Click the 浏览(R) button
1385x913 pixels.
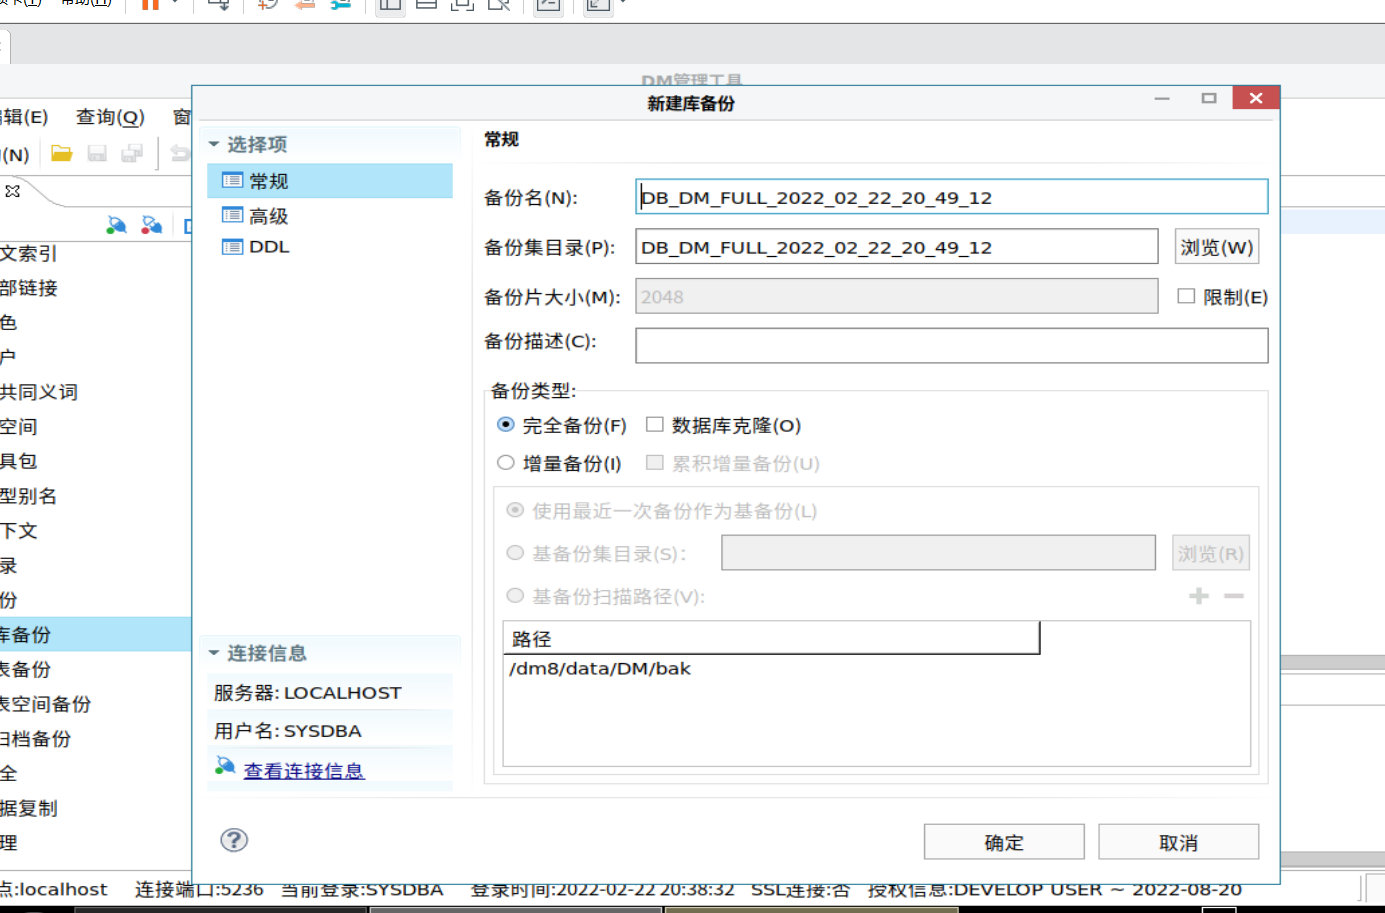point(1210,553)
